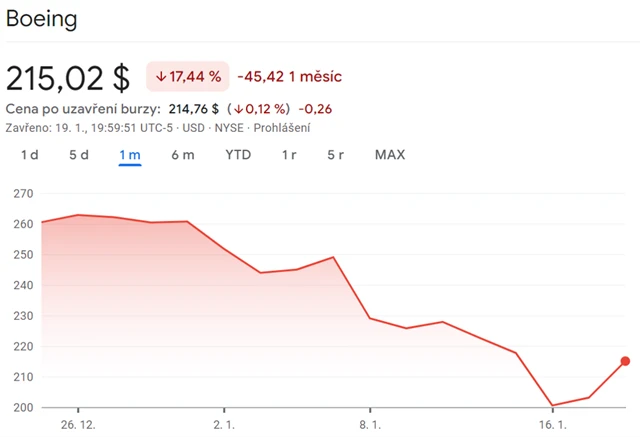Click the small arrow beside 0,12 %

point(239,109)
